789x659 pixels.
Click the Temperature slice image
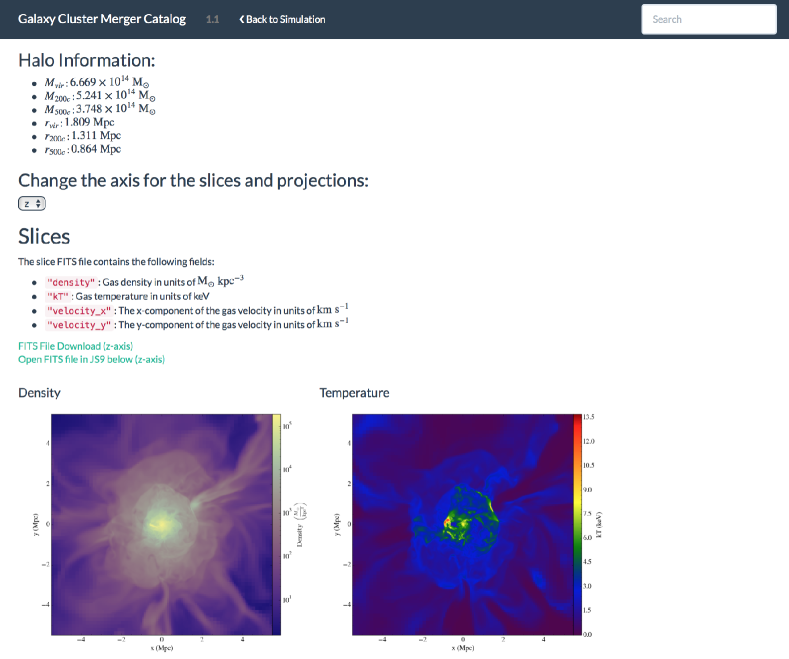click(x=463, y=524)
